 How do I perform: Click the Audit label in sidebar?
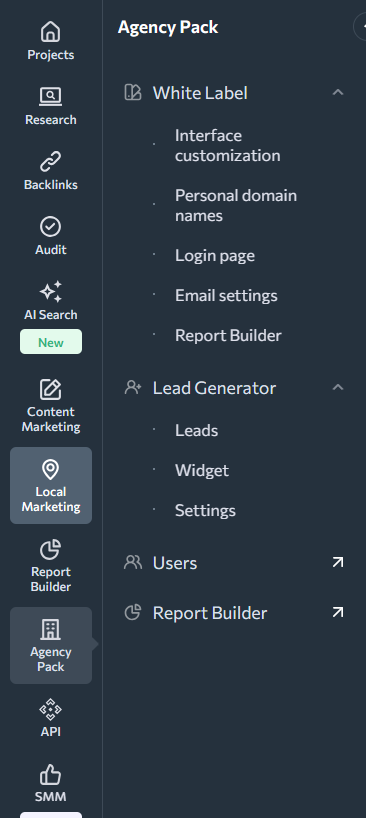[51, 249]
